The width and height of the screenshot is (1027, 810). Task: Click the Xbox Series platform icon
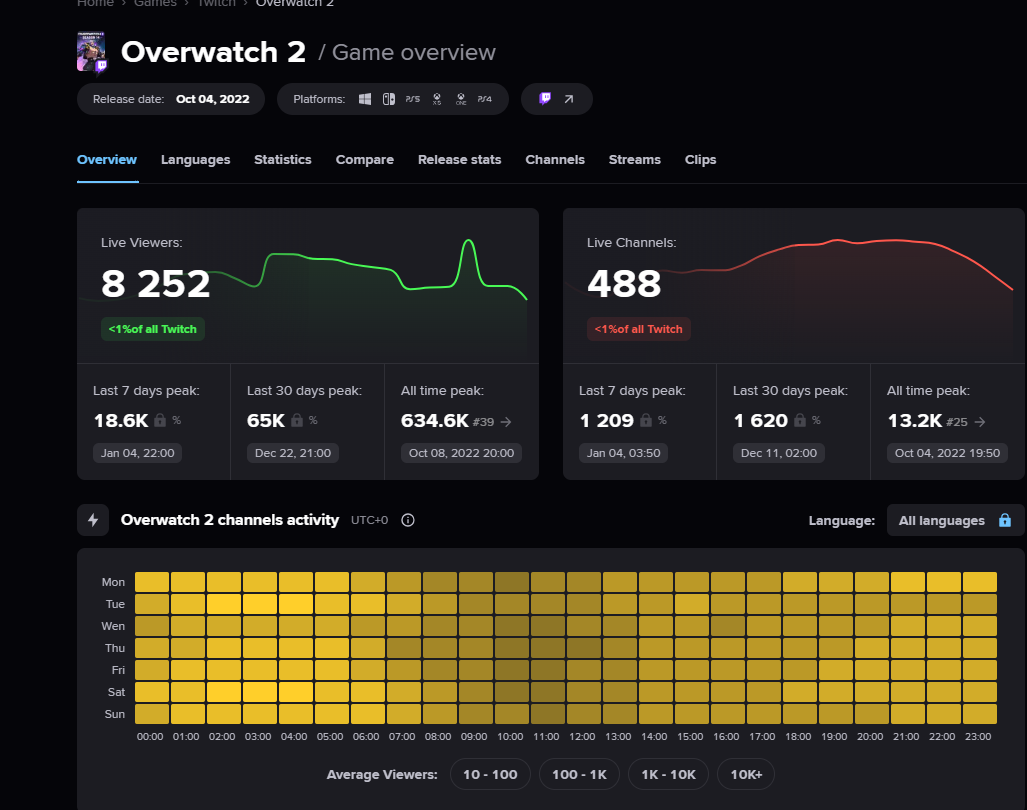tap(437, 99)
